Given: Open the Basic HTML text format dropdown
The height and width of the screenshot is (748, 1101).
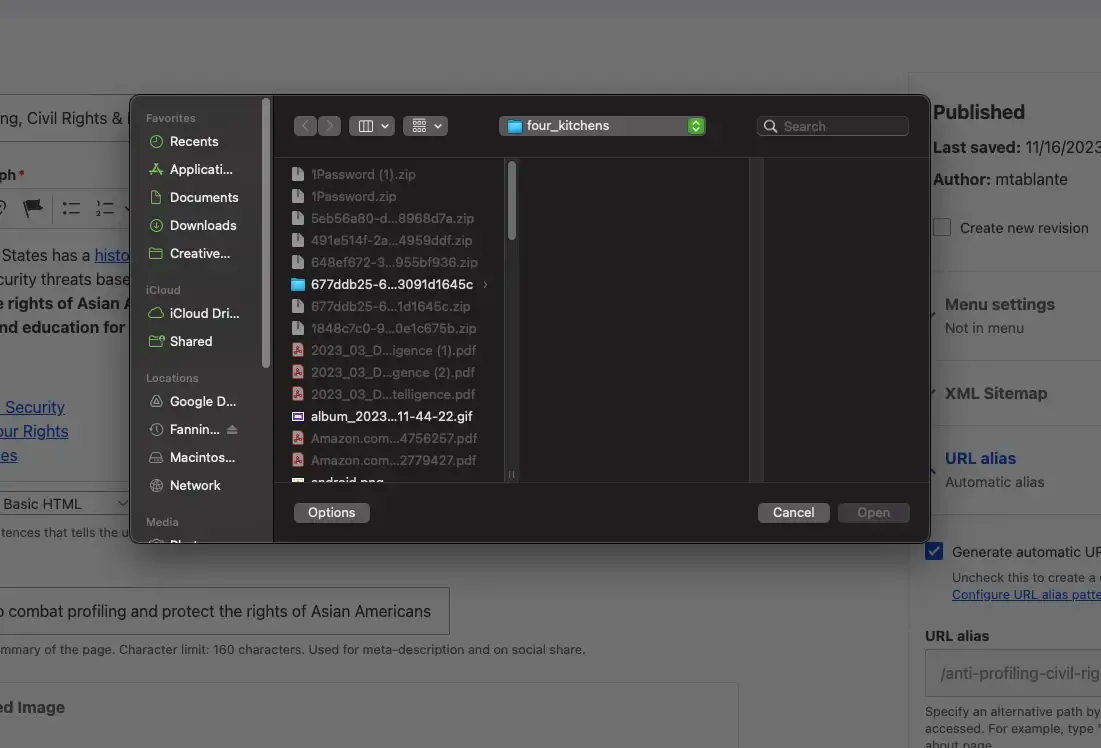Looking at the screenshot, I should click(x=60, y=503).
